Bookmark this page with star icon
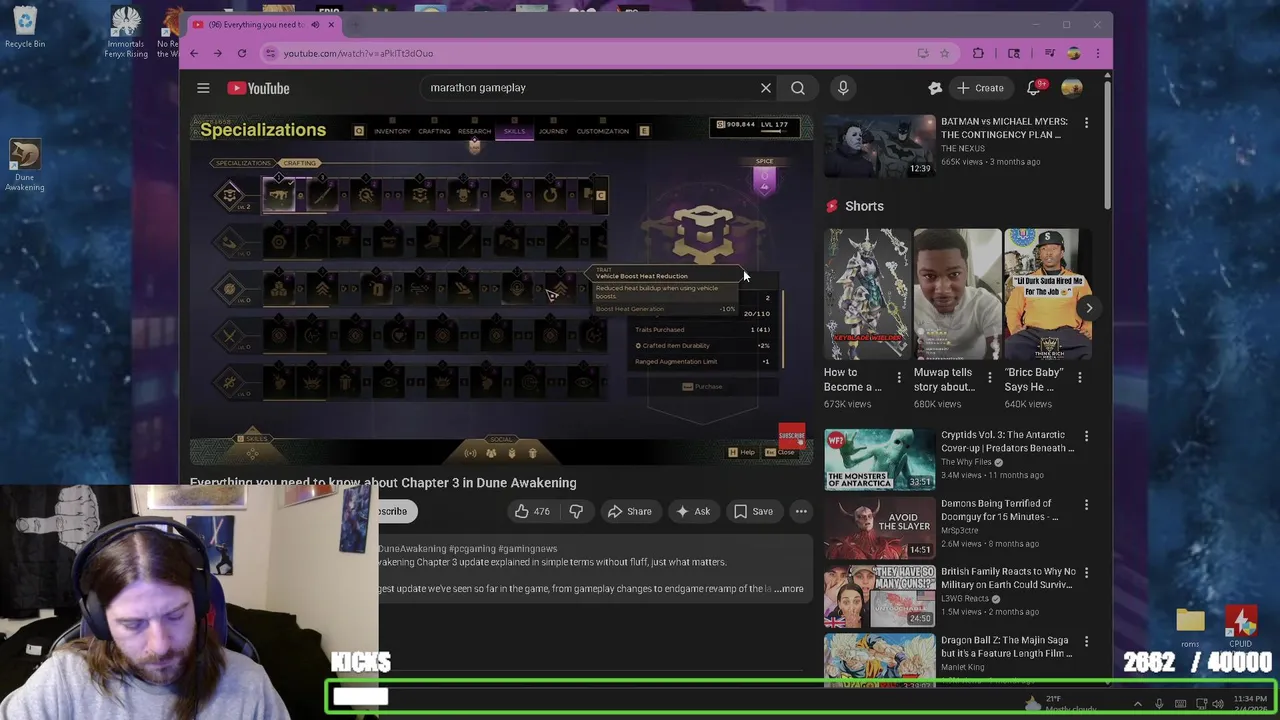The height and width of the screenshot is (720, 1280). [x=946, y=53]
